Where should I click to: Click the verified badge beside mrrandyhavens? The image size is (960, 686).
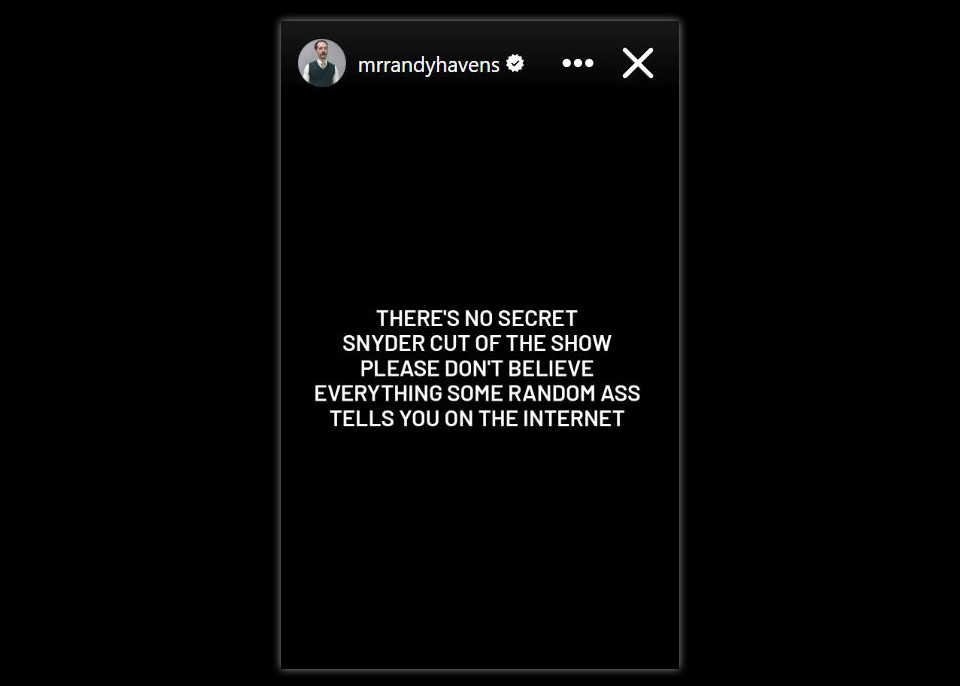tap(515, 63)
